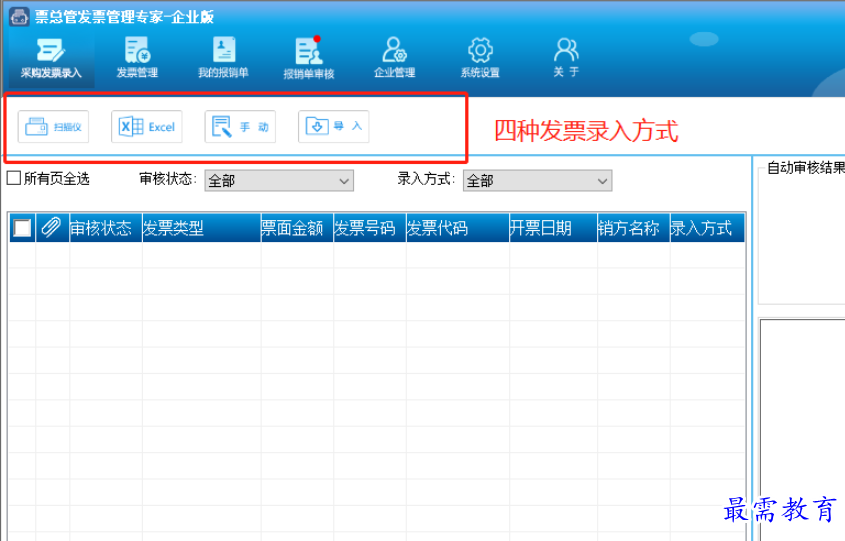Sort by 开票日期 column header
This screenshot has height=541, width=845.
553,227
